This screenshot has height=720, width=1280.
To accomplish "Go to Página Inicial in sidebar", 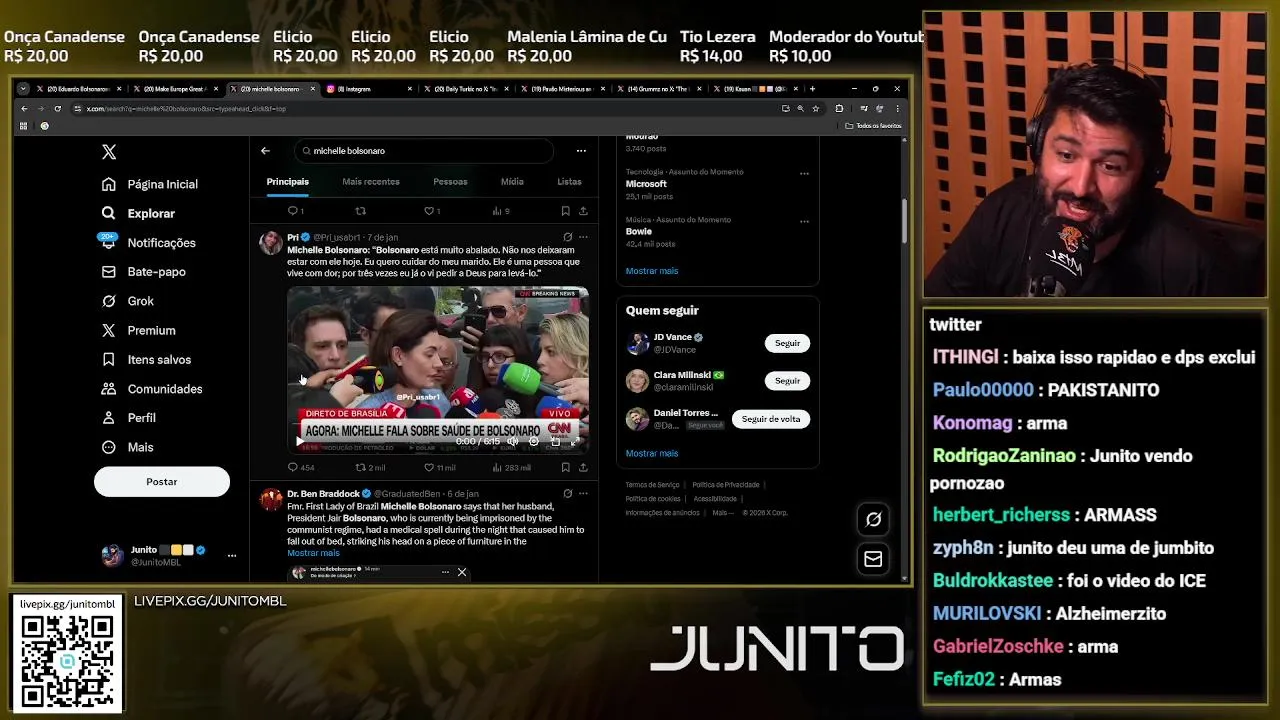I will 150,184.
